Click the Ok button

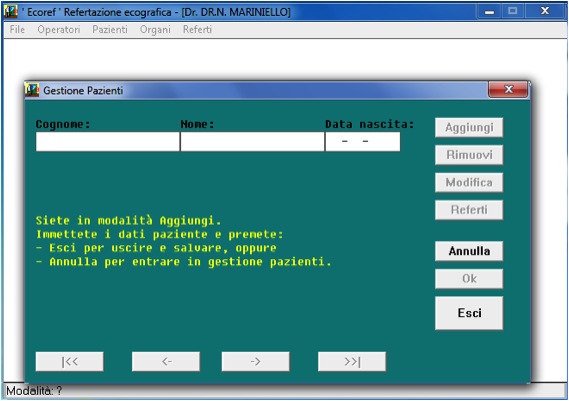point(469,279)
